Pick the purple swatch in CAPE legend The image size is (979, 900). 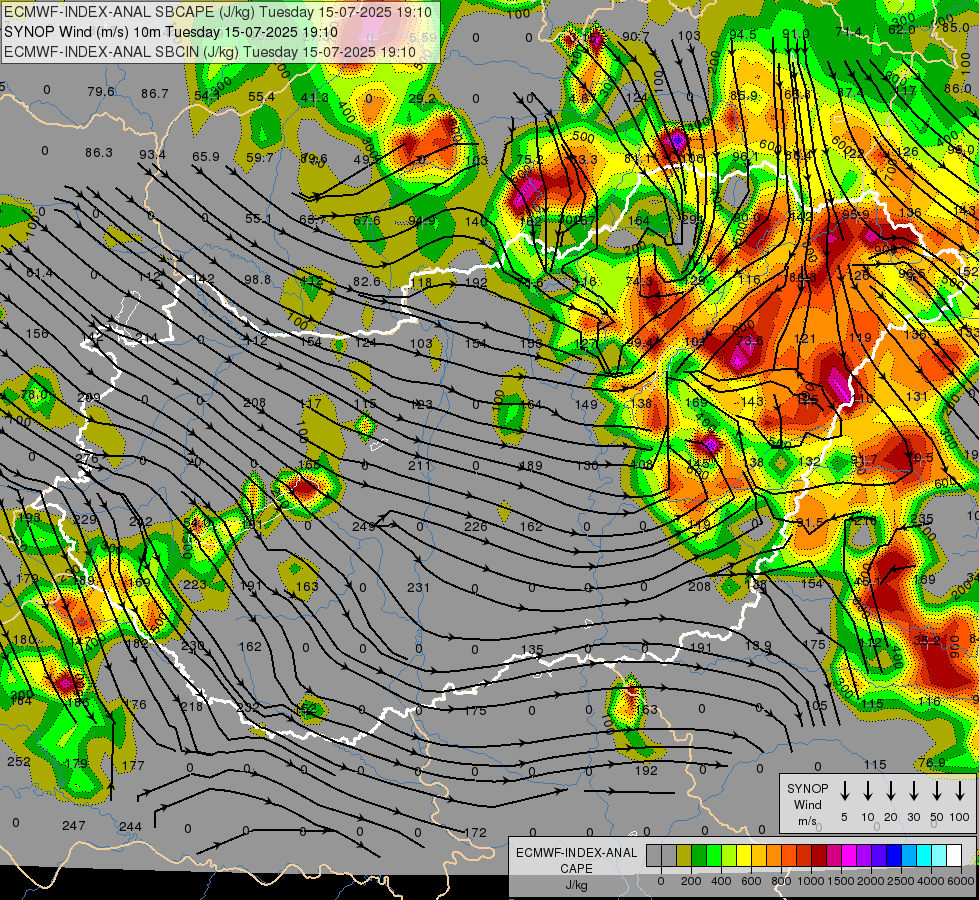pos(864,855)
